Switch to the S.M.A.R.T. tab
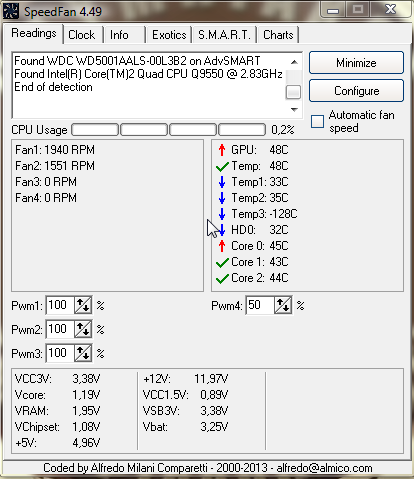Image resolution: width=414 pixels, height=479 pixels. (x=224, y=35)
